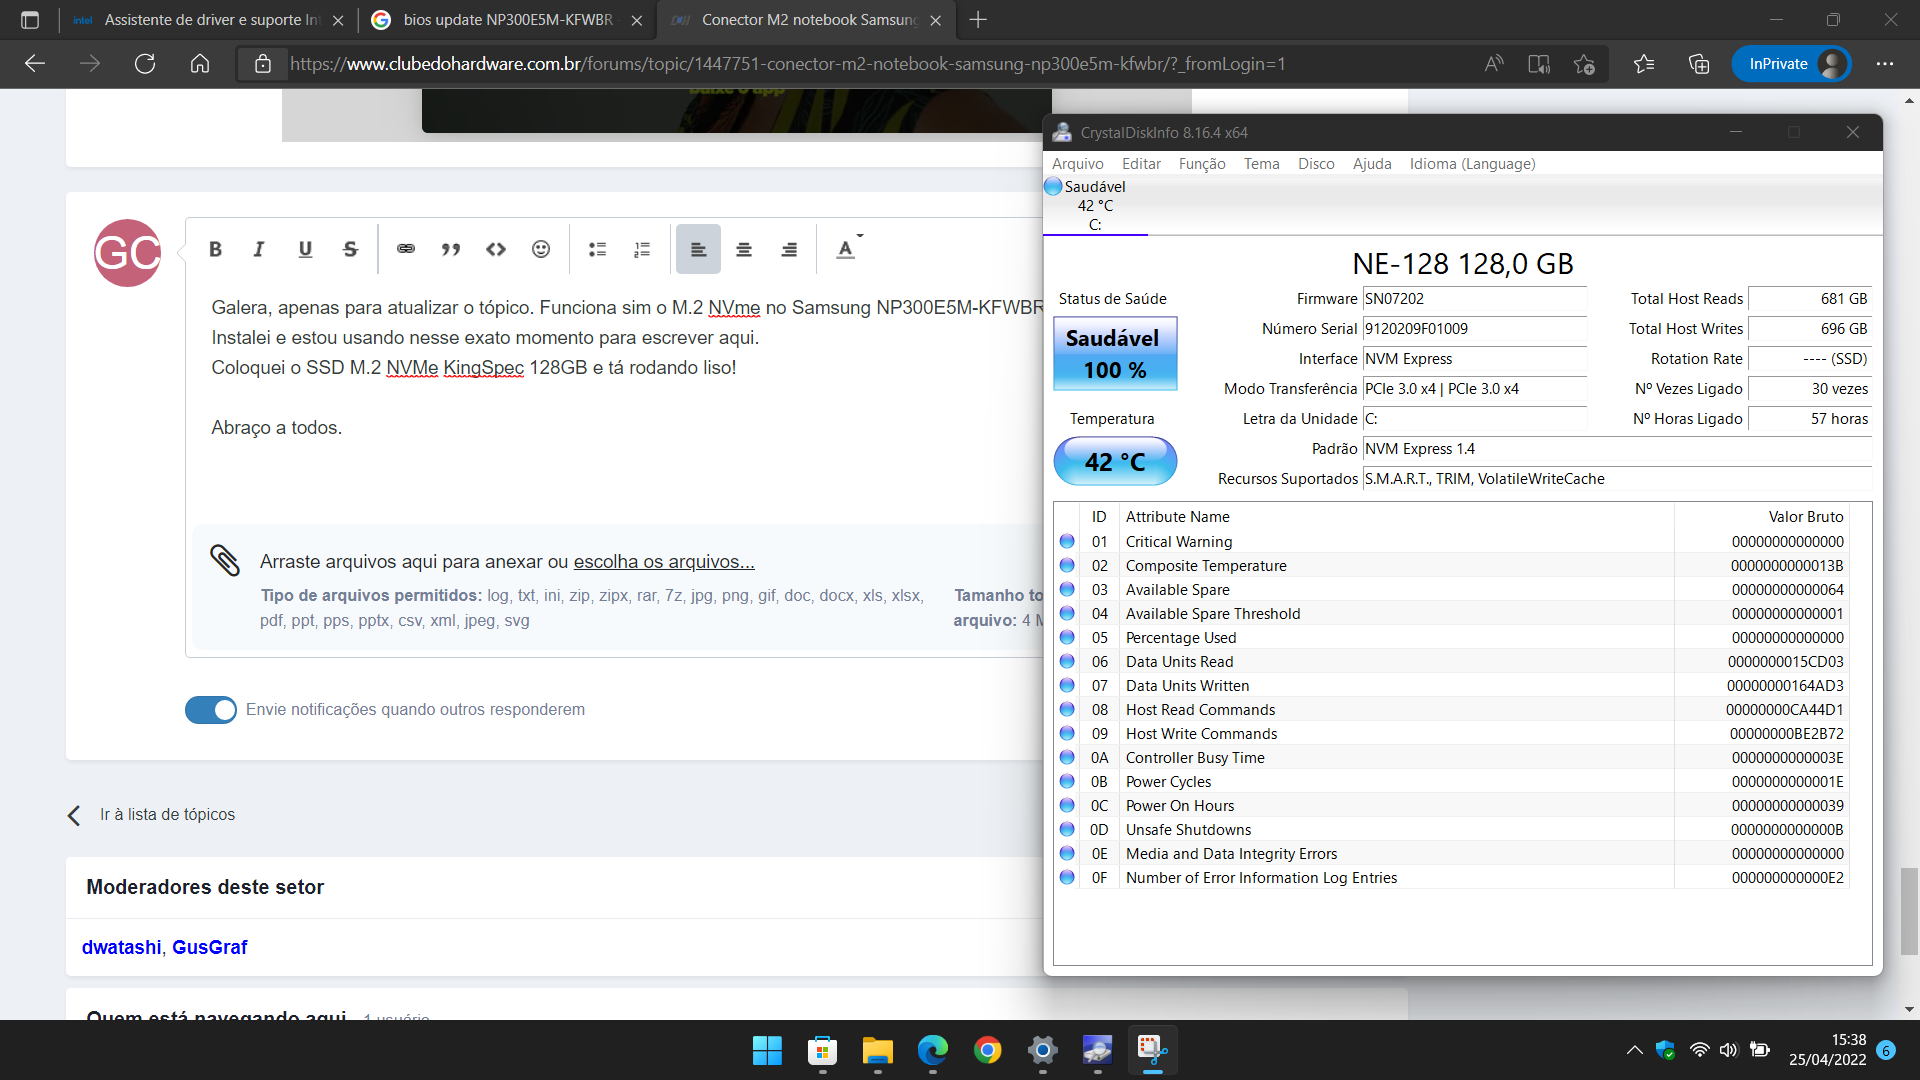Click the 42 °C temperature button
1920x1080 pixels.
(x=1115, y=462)
